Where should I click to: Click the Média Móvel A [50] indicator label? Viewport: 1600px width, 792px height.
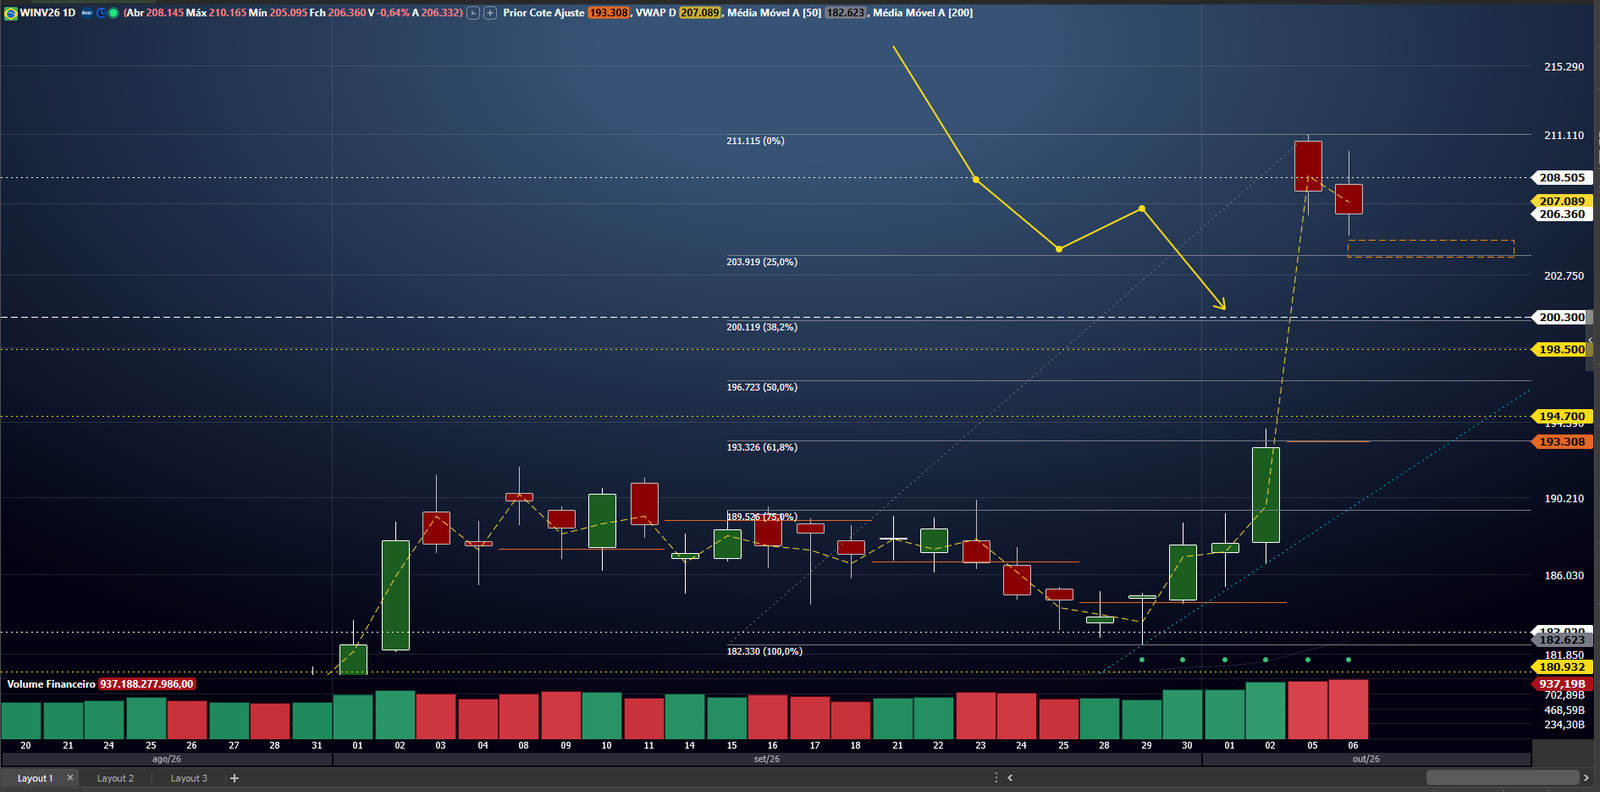pos(774,13)
